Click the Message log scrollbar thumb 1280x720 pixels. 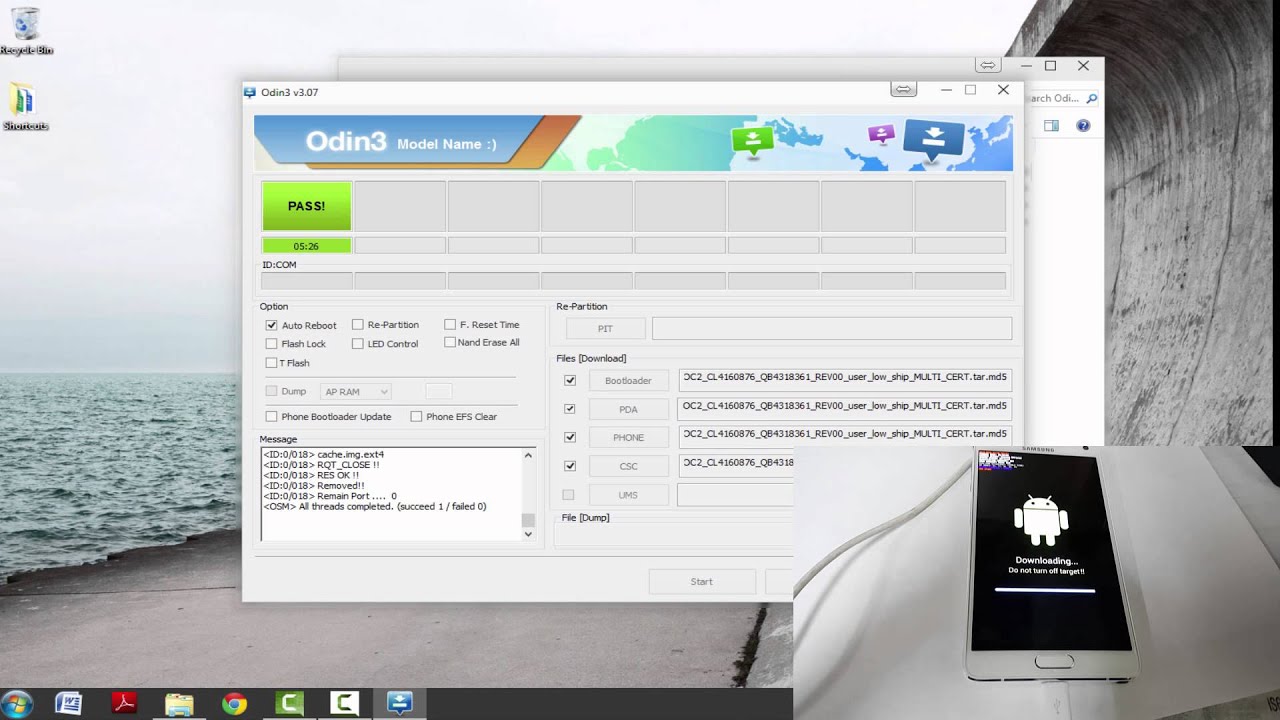point(528,520)
